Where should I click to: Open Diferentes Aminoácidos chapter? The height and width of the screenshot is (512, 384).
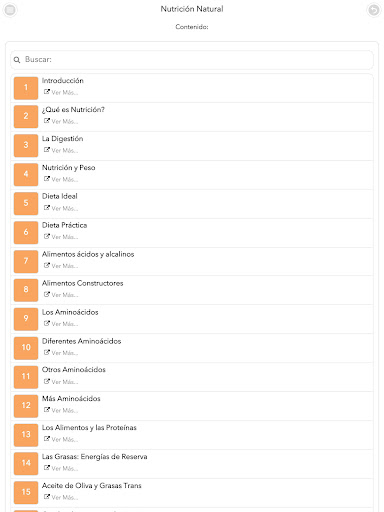pyautogui.click(x=81, y=341)
